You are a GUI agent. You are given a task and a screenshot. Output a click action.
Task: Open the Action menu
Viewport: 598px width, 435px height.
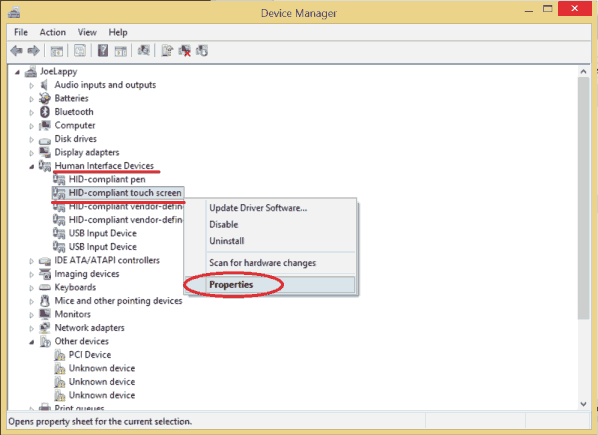pos(53,32)
